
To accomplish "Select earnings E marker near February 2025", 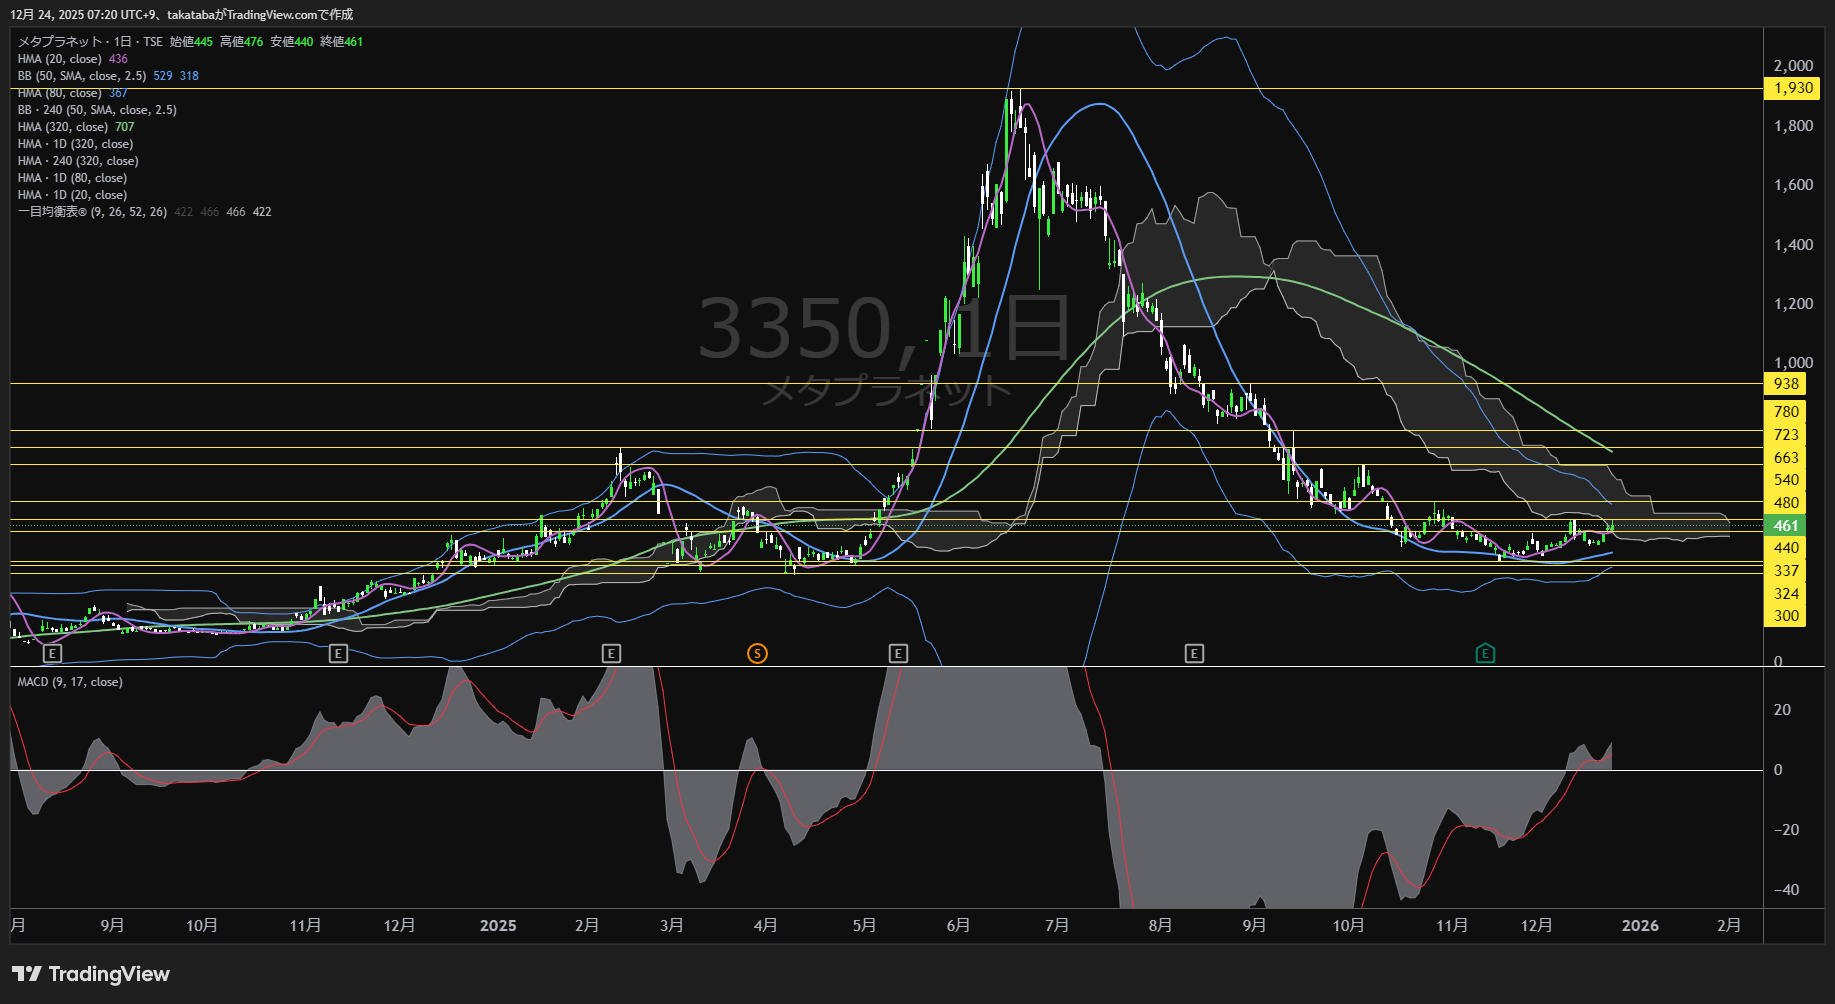I will pyautogui.click(x=611, y=654).
